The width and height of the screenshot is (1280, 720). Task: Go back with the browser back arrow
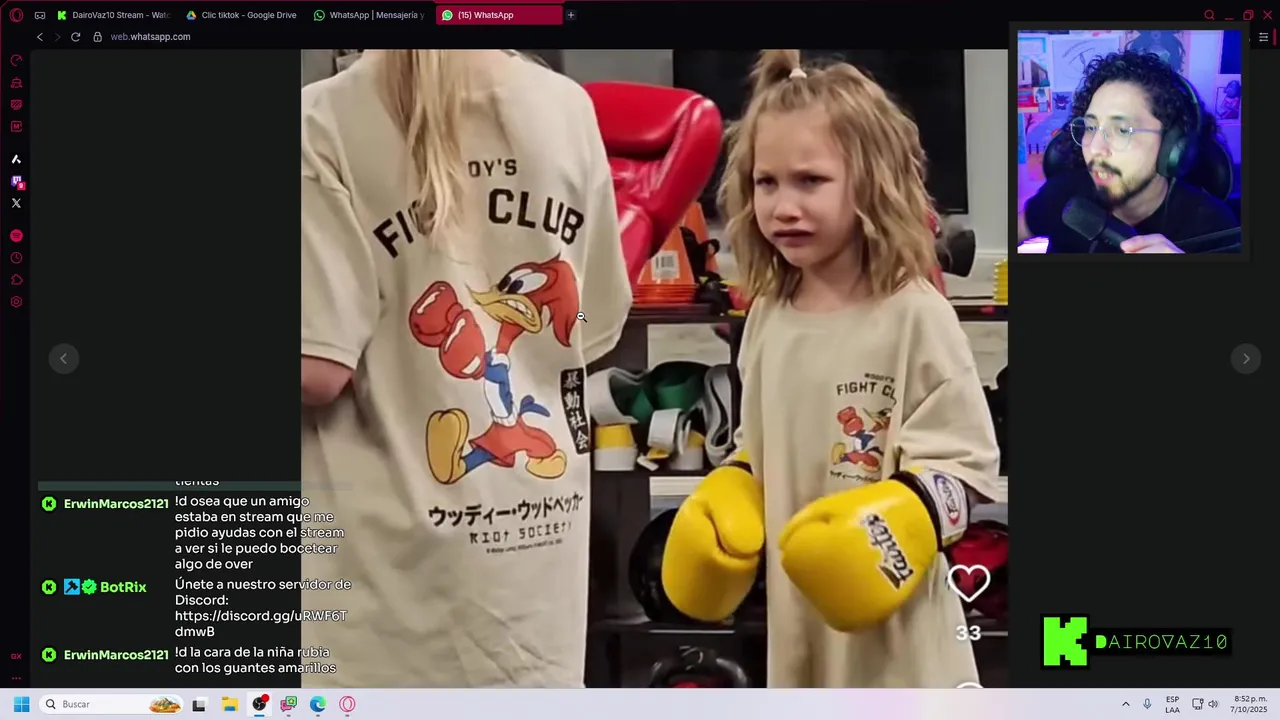(x=40, y=37)
